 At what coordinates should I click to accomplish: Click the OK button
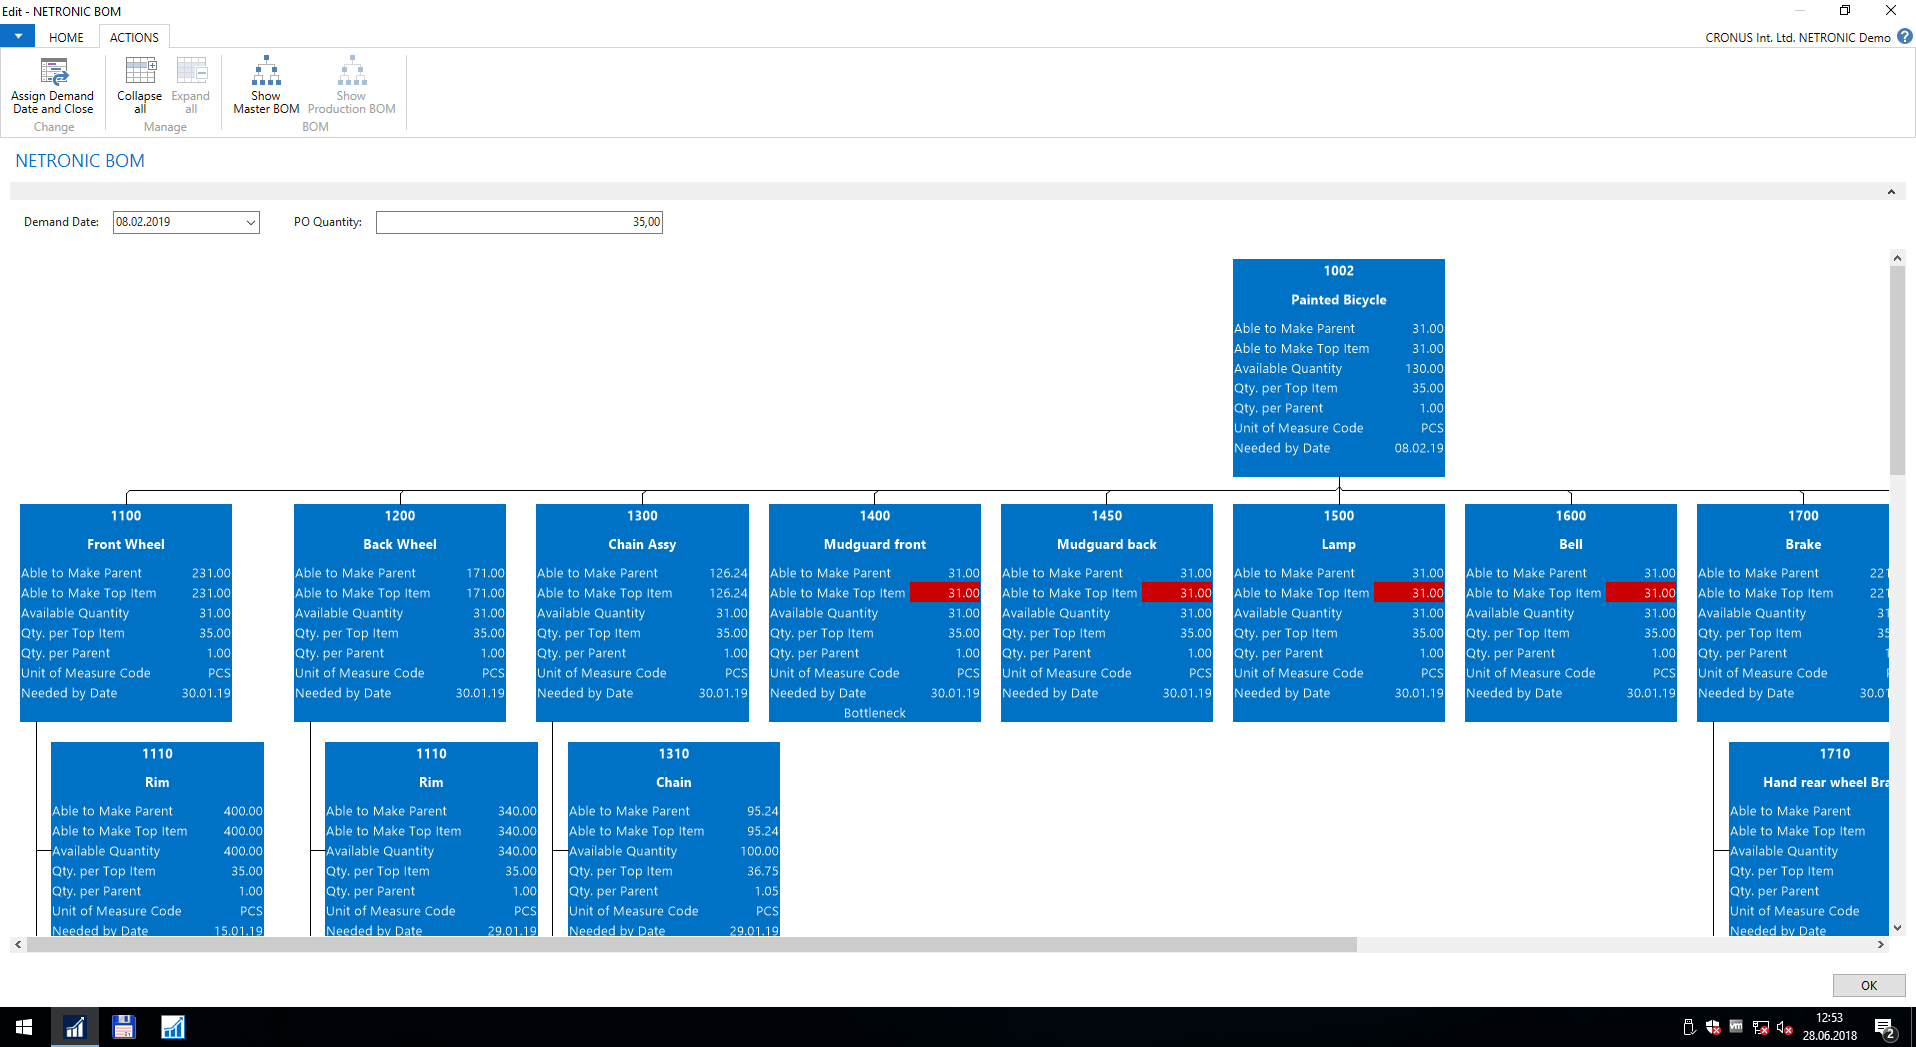[x=1869, y=985]
